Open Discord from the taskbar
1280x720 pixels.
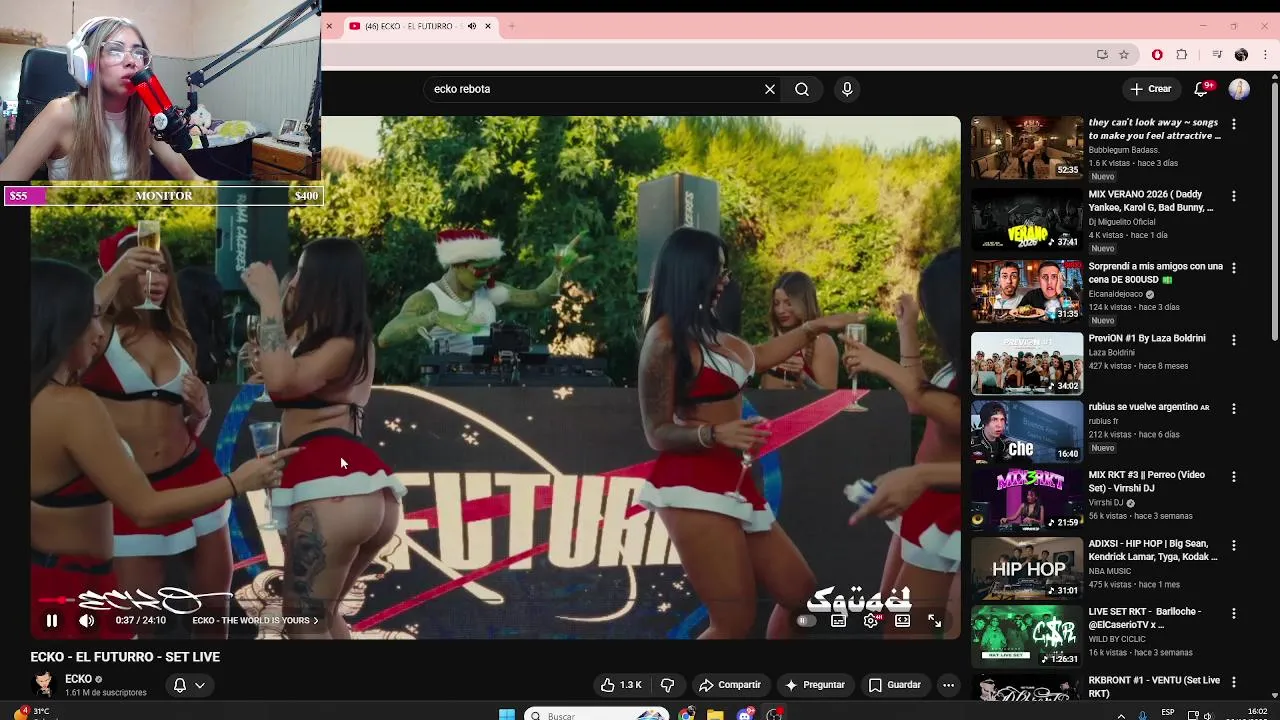click(745, 714)
